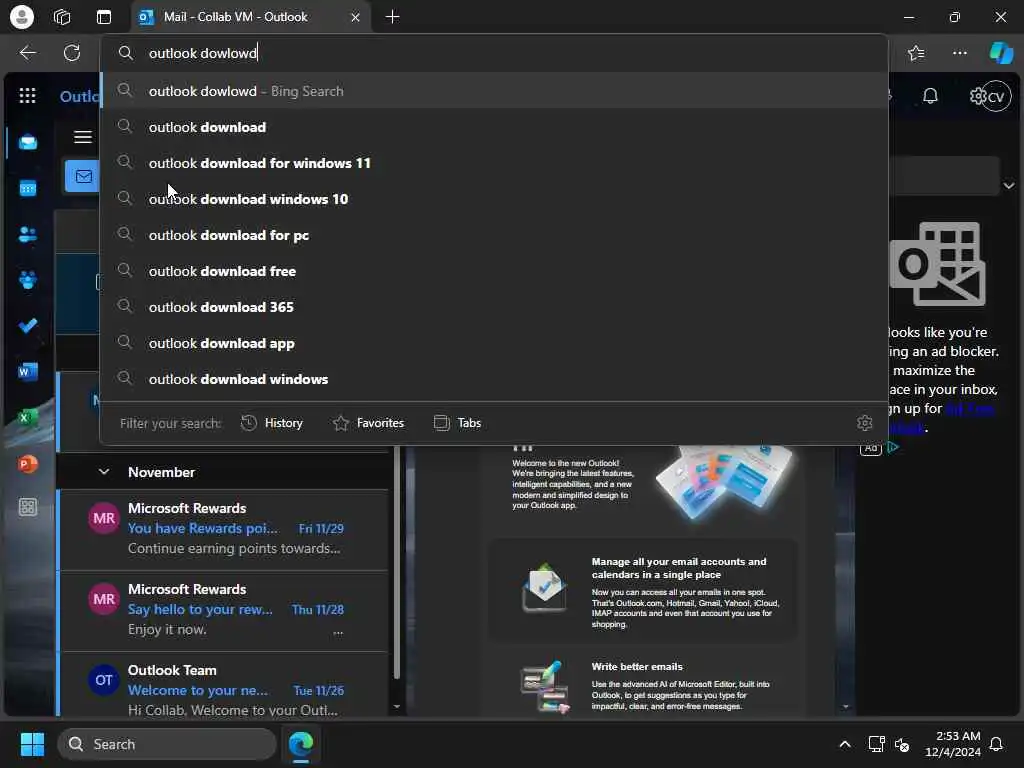Screen dimensions: 1024x768
Task: Click the taskbar Search box
Action: tap(167, 744)
